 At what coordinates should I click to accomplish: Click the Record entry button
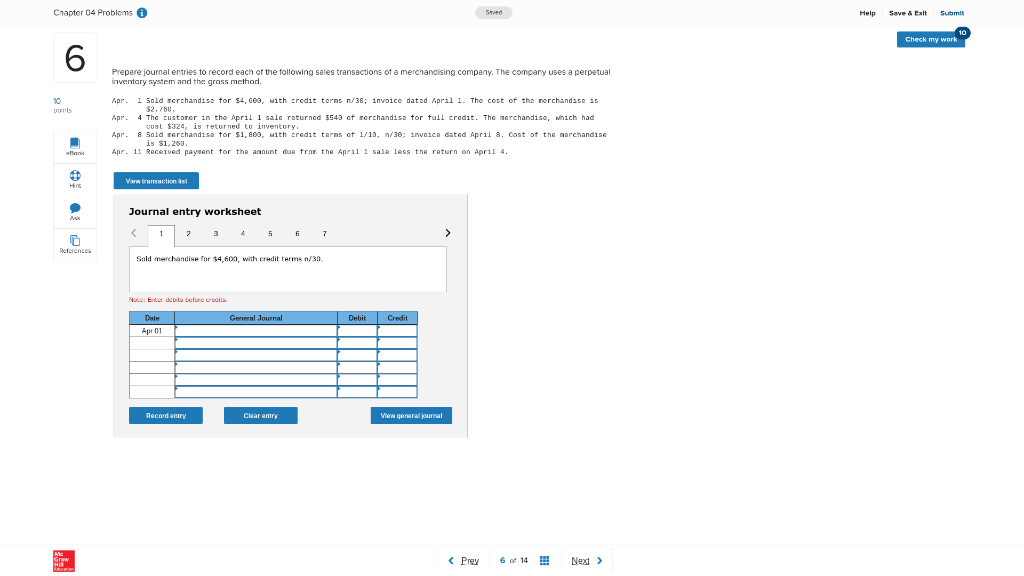(165, 415)
